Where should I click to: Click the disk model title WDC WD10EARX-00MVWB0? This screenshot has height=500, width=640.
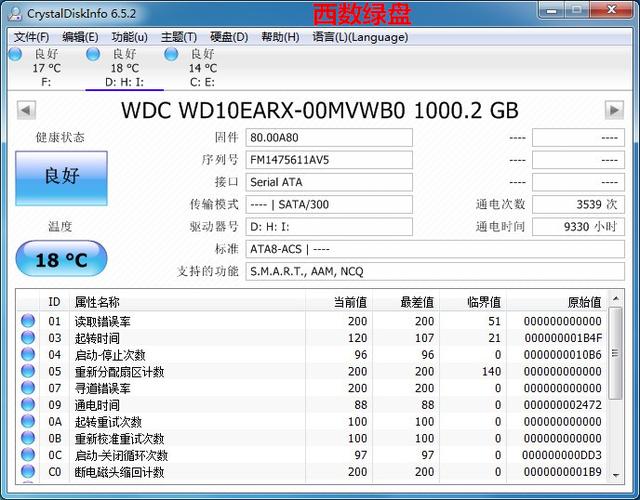click(x=263, y=110)
